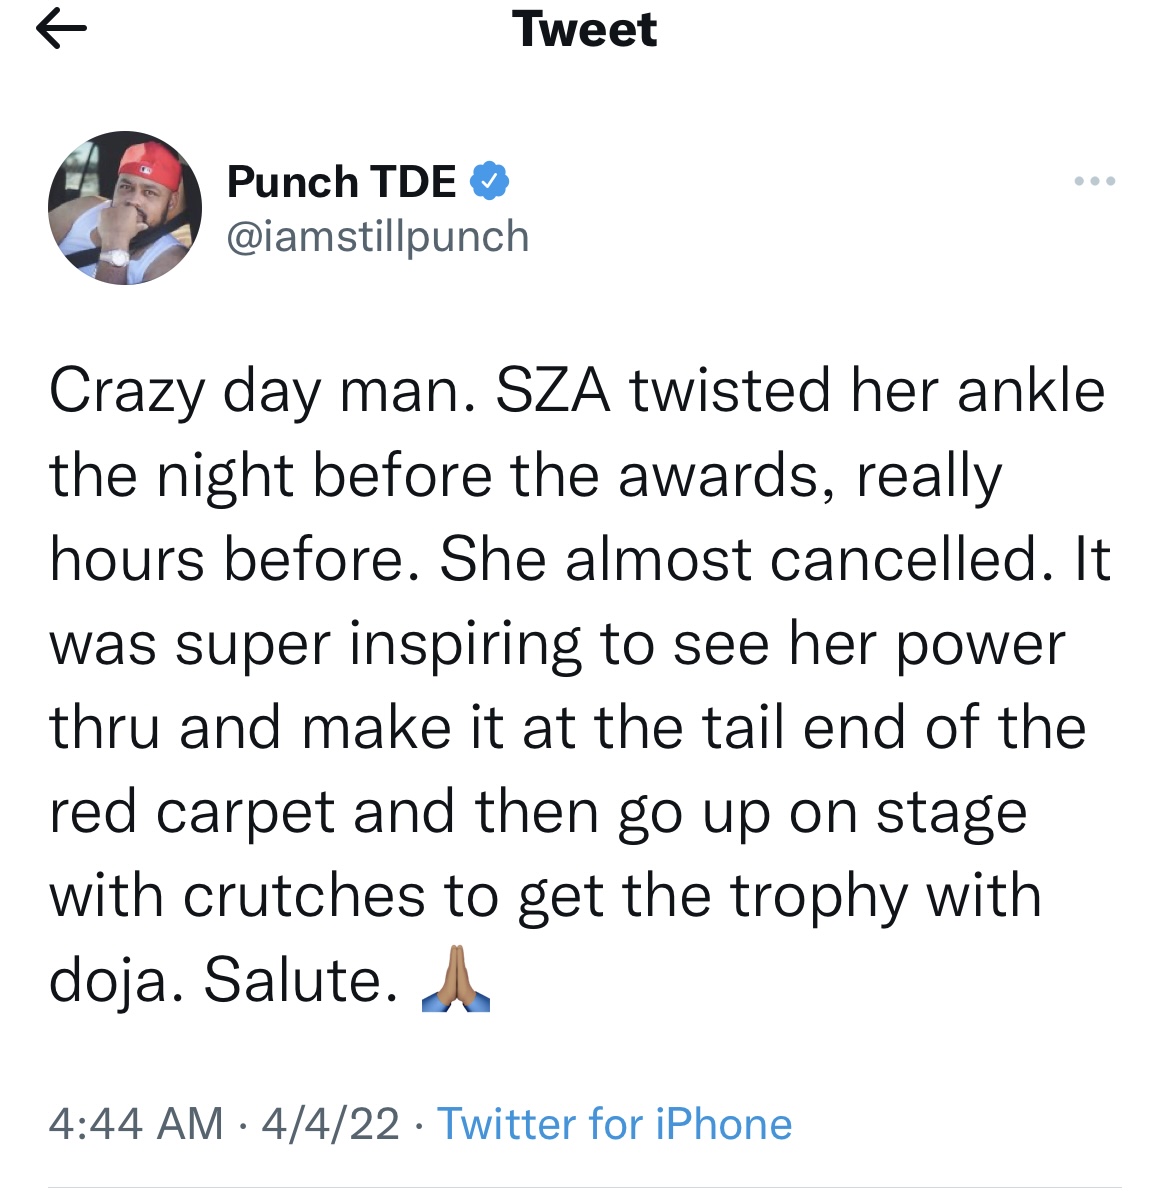Screen dimensions: 1170x1193
Task: Click the words red carpet in the tweet
Action: coord(192,814)
